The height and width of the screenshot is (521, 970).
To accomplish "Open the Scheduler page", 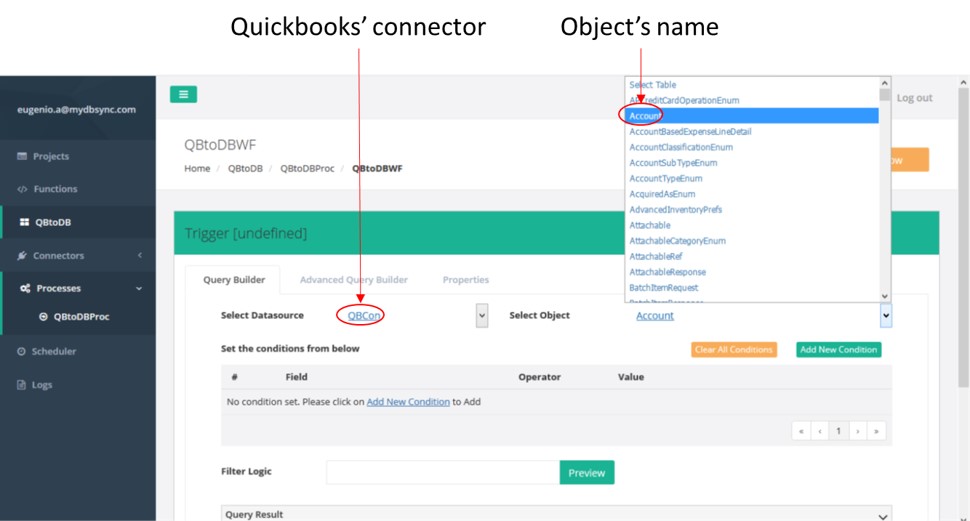I will click(53, 351).
